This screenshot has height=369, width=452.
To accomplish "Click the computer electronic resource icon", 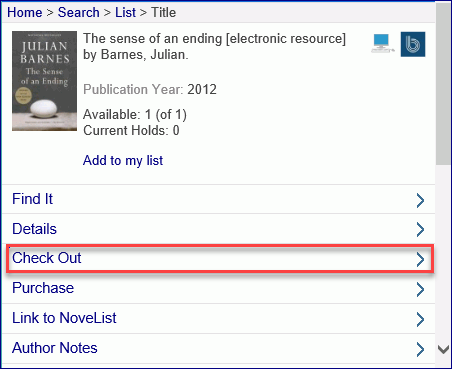I will (x=383, y=44).
